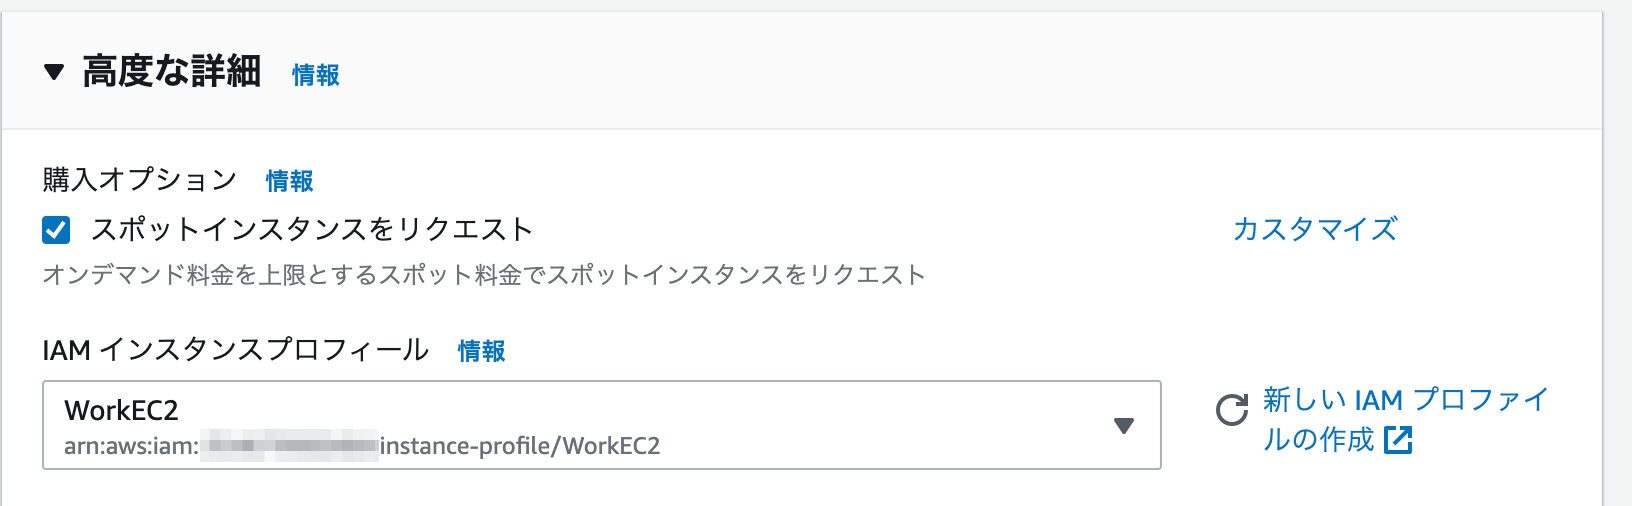
Task: Refresh the IAM profile list
Action: coord(1232,410)
